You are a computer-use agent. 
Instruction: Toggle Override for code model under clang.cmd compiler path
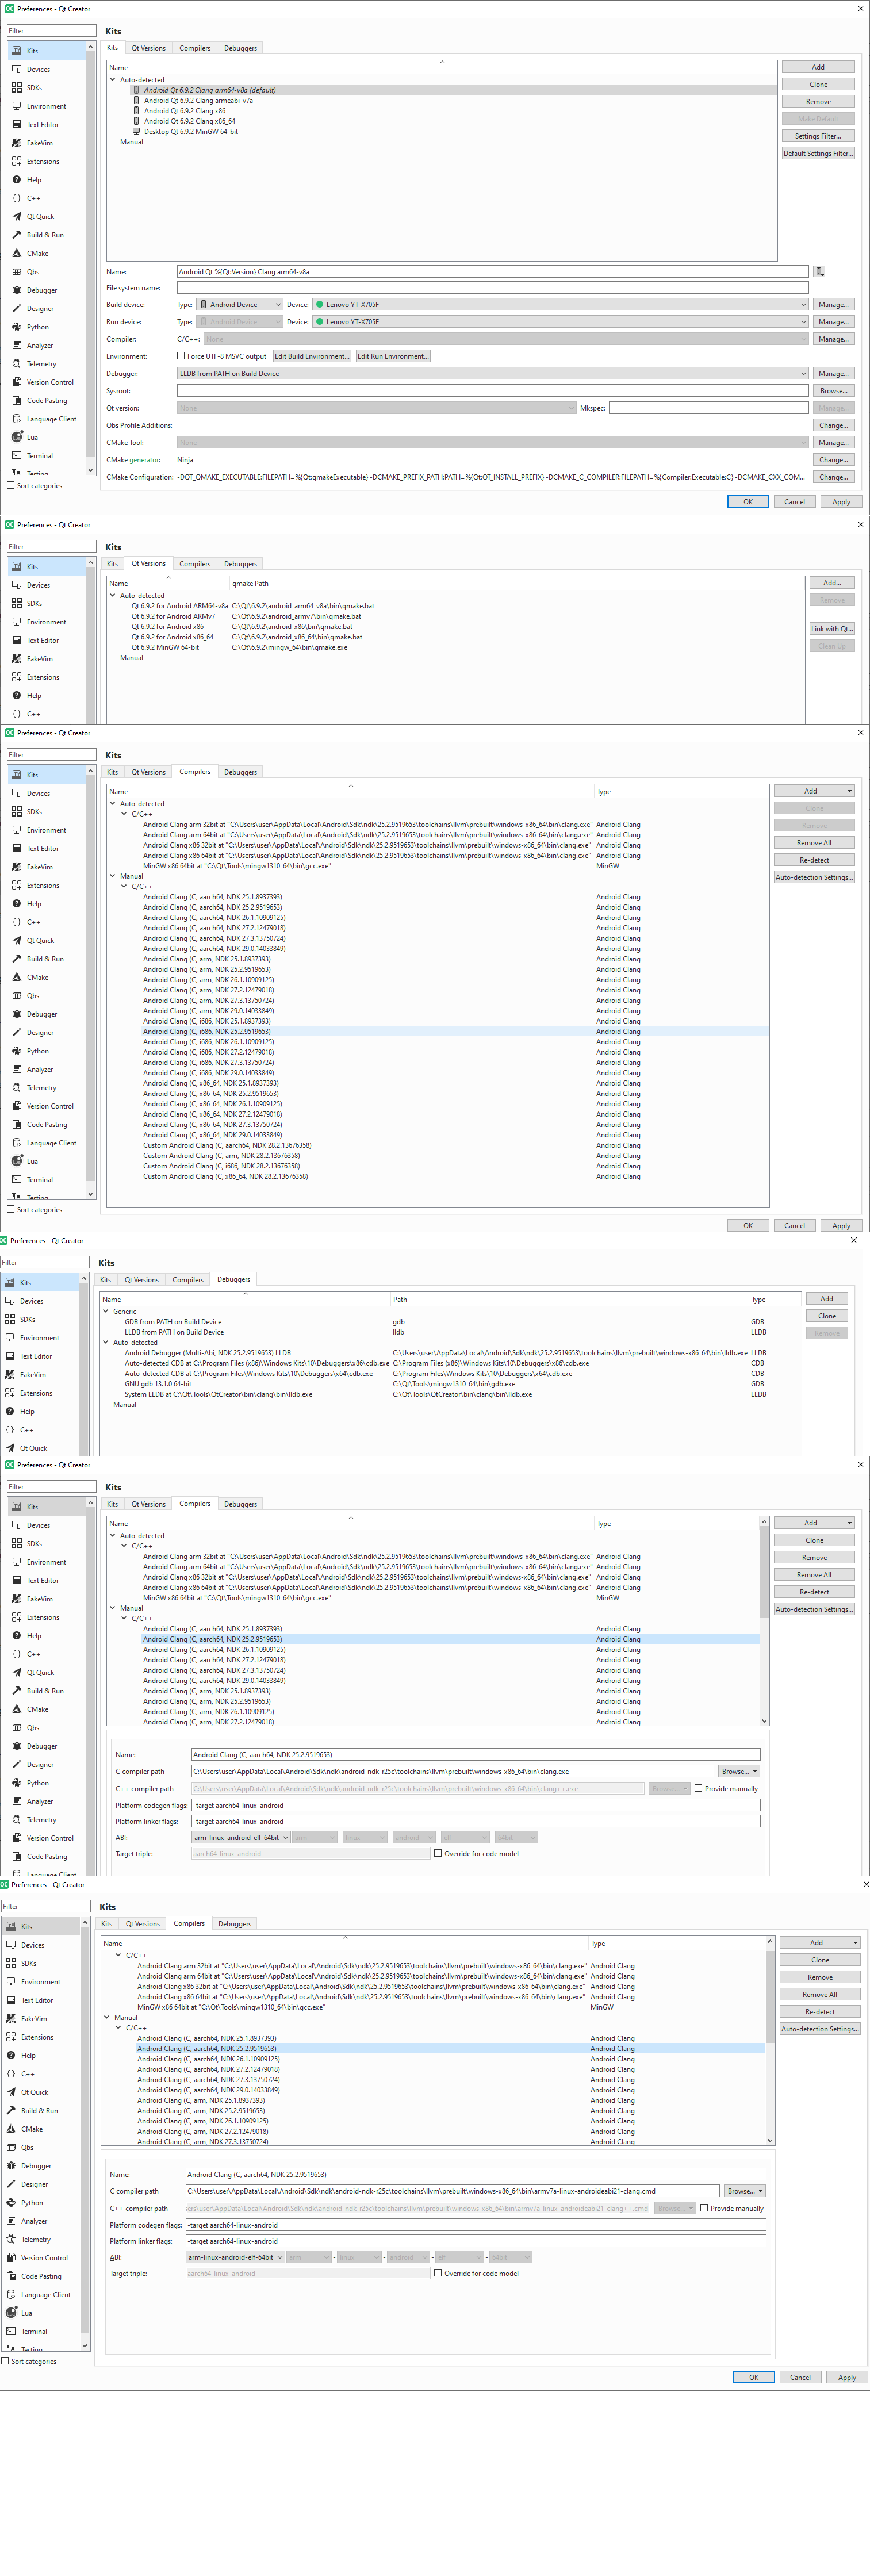[438, 2273]
